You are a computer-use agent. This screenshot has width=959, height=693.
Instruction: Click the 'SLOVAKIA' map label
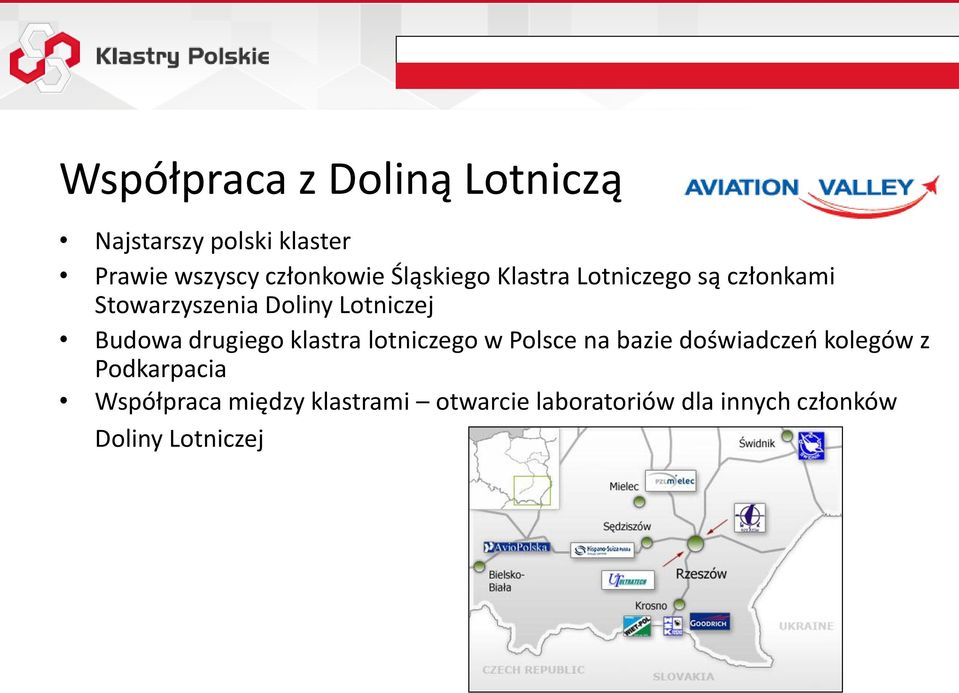(x=683, y=676)
